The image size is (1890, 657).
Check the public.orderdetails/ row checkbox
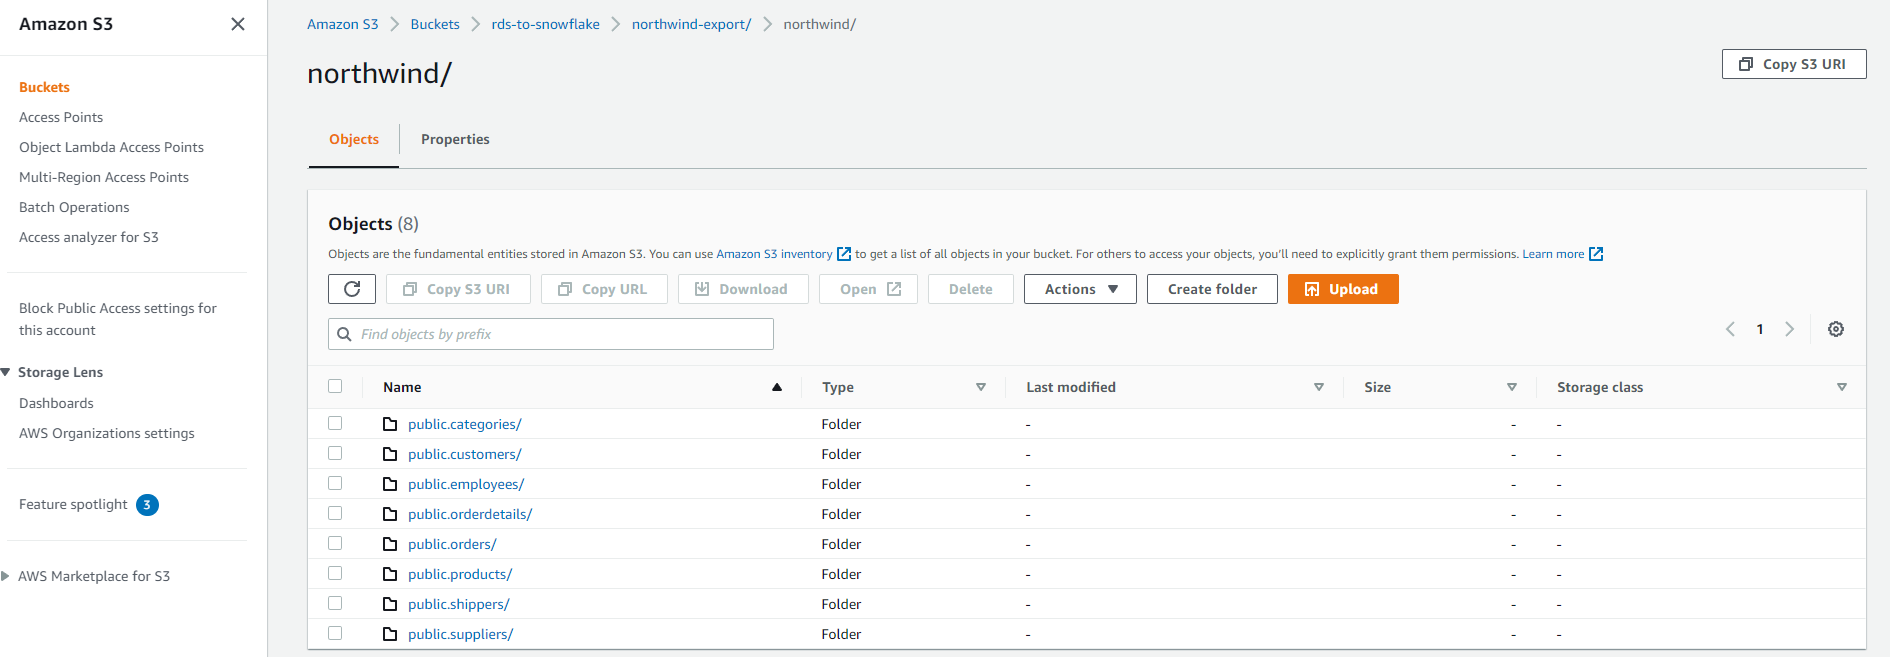click(335, 513)
